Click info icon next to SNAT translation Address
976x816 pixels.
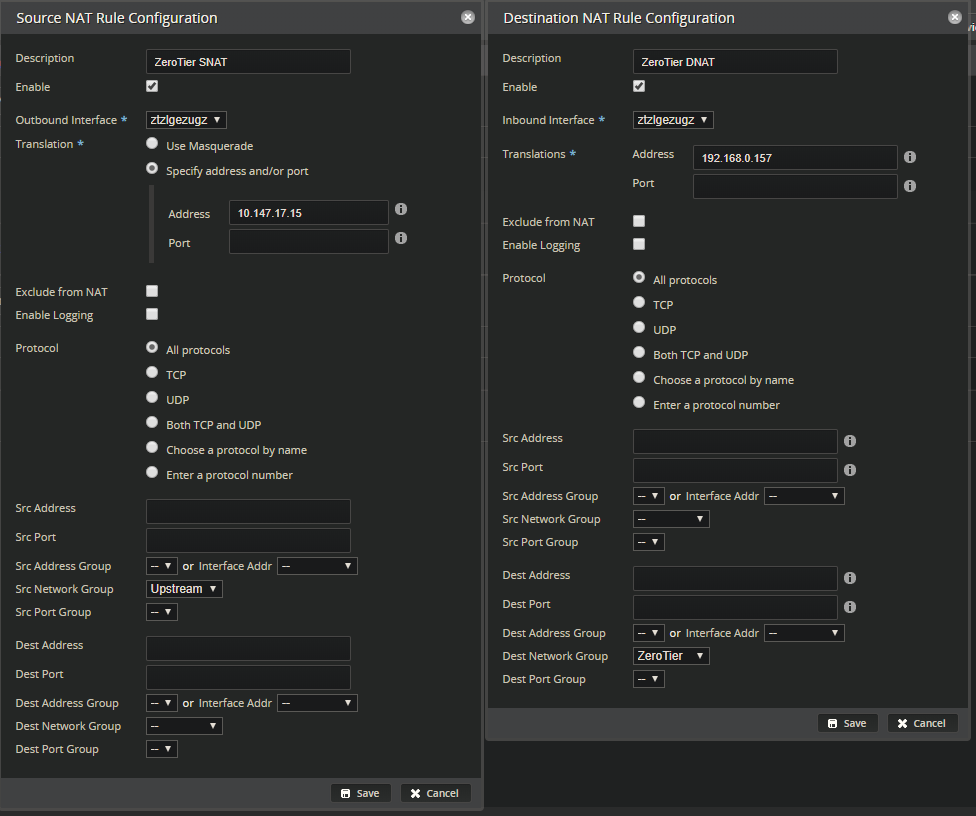tap(401, 209)
